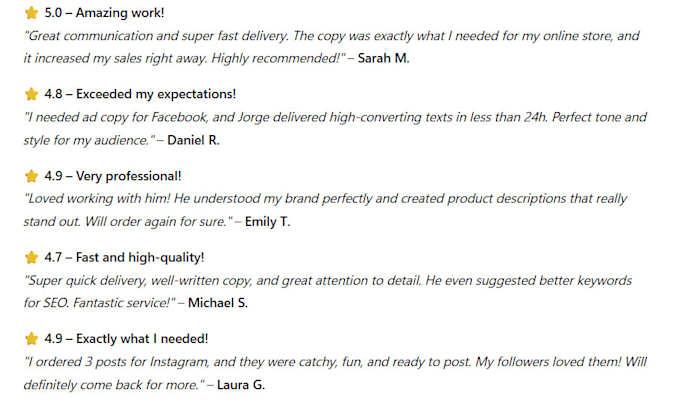Click reviewer name Michael S.
This screenshot has height=408, width=680.
pyautogui.click(x=218, y=303)
